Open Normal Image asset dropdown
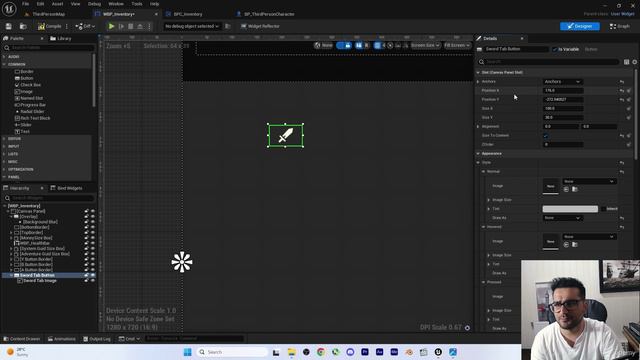The height and width of the screenshot is (360, 640). (x=589, y=181)
